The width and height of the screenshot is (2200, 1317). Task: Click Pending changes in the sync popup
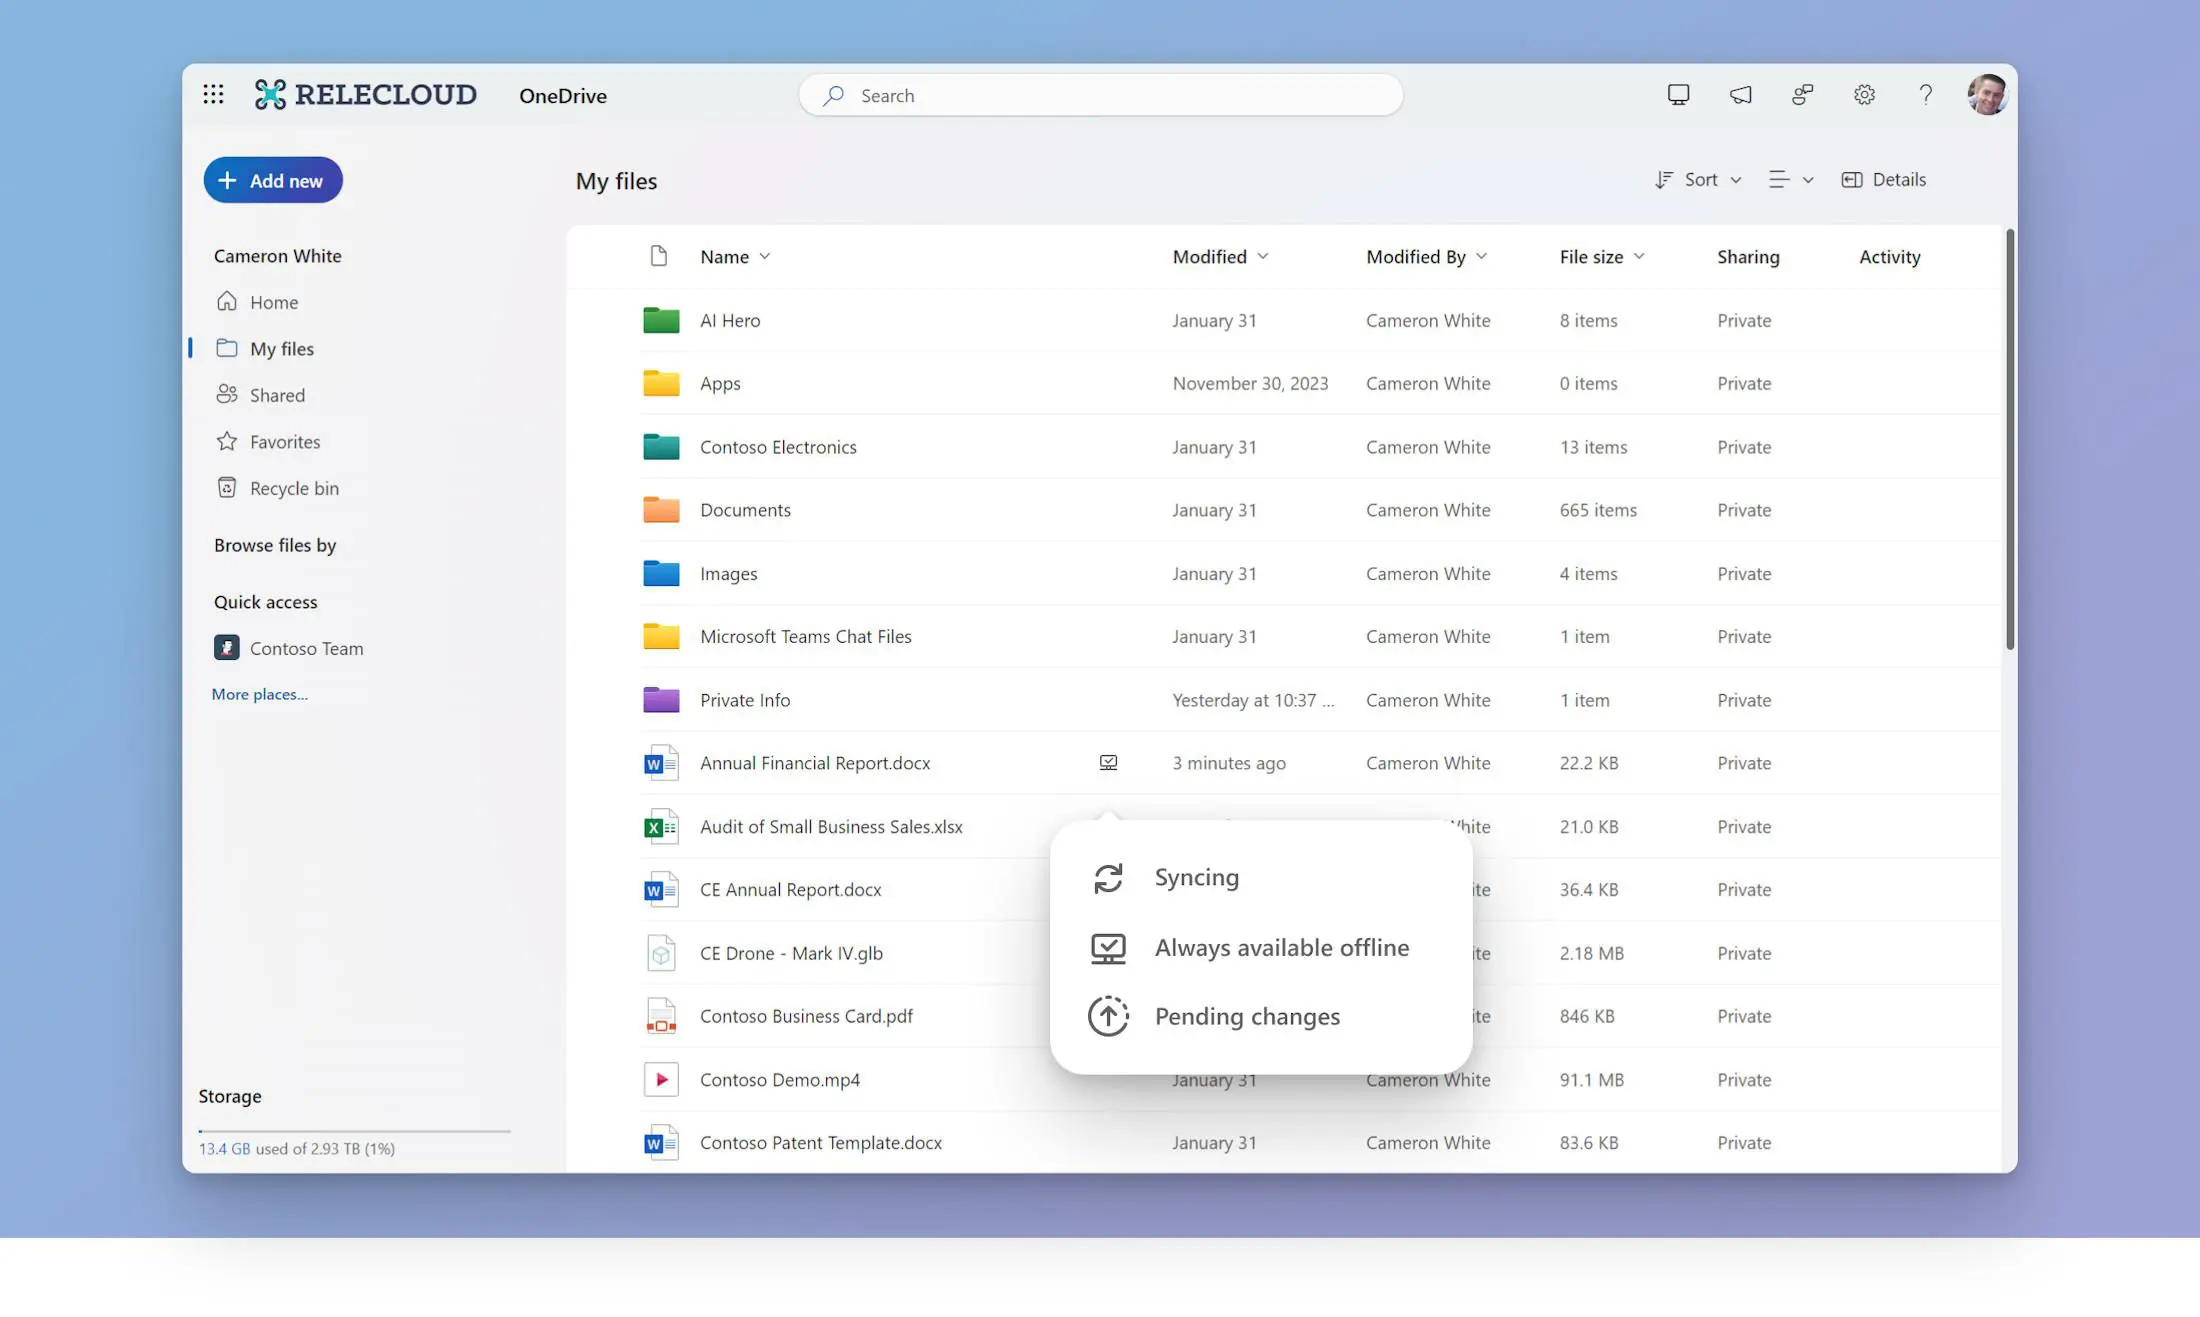tap(1247, 1016)
